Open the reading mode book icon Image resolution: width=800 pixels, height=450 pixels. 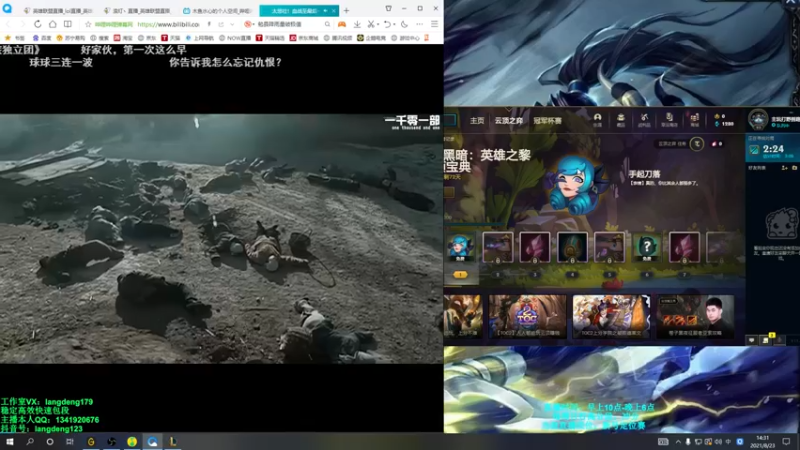(x=67, y=24)
